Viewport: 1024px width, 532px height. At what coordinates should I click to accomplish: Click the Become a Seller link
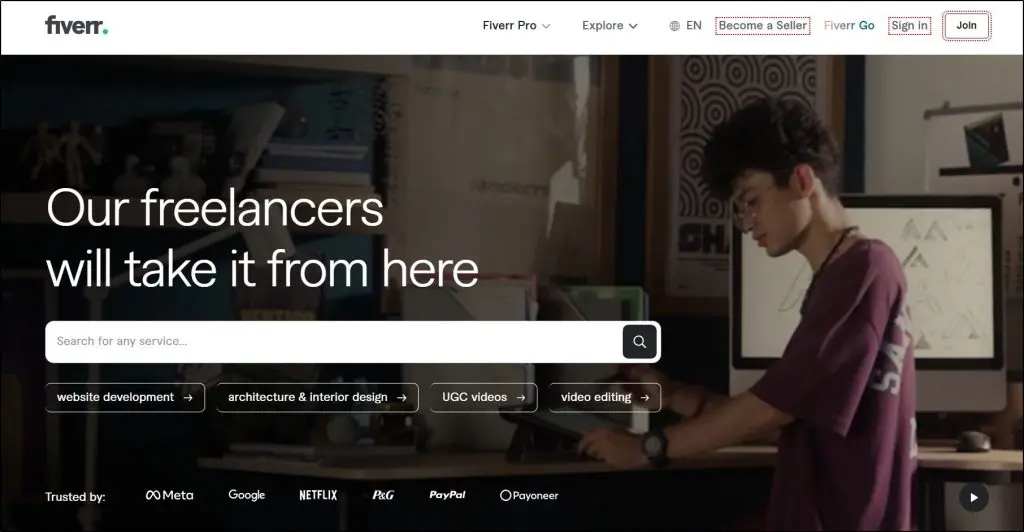click(763, 25)
